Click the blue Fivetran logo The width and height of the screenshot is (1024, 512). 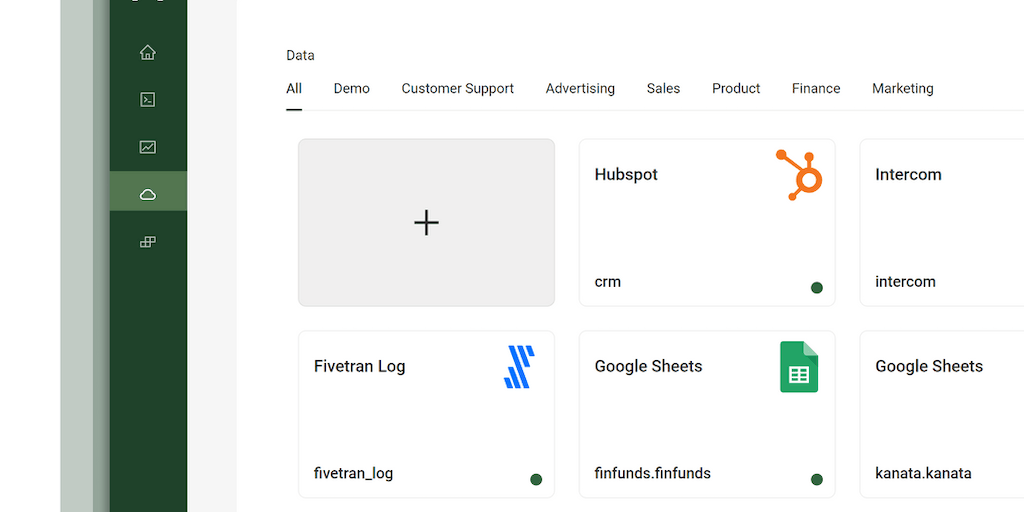point(519,367)
